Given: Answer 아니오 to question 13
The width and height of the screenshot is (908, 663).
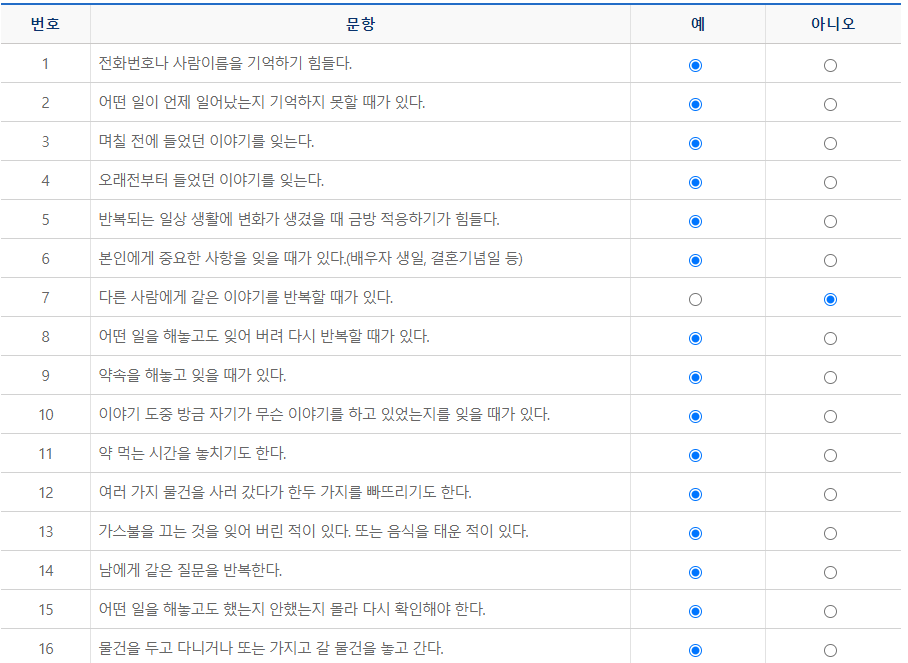Looking at the screenshot, I should coord(830,533).
